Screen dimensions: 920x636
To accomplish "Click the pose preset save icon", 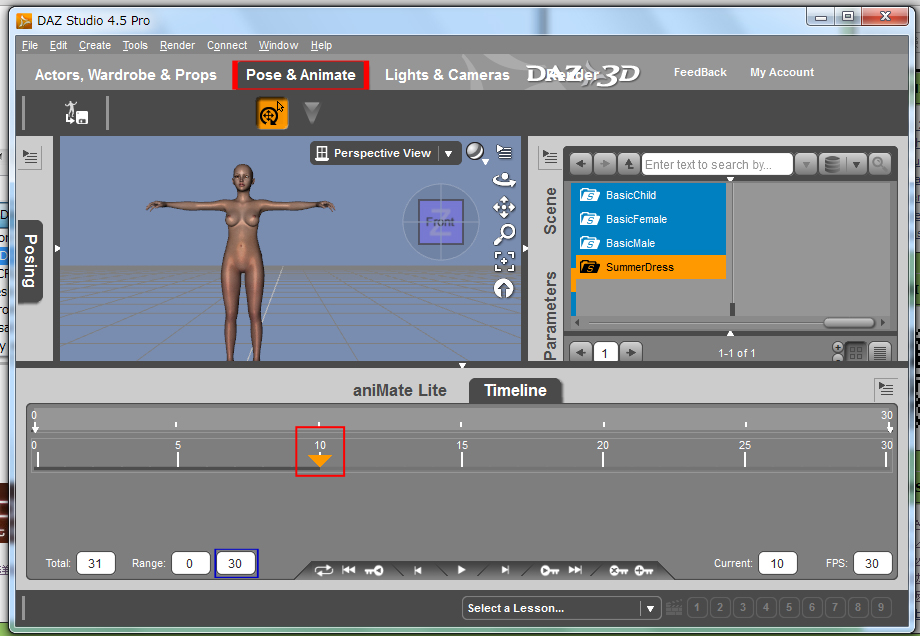I will pos(76,113).
